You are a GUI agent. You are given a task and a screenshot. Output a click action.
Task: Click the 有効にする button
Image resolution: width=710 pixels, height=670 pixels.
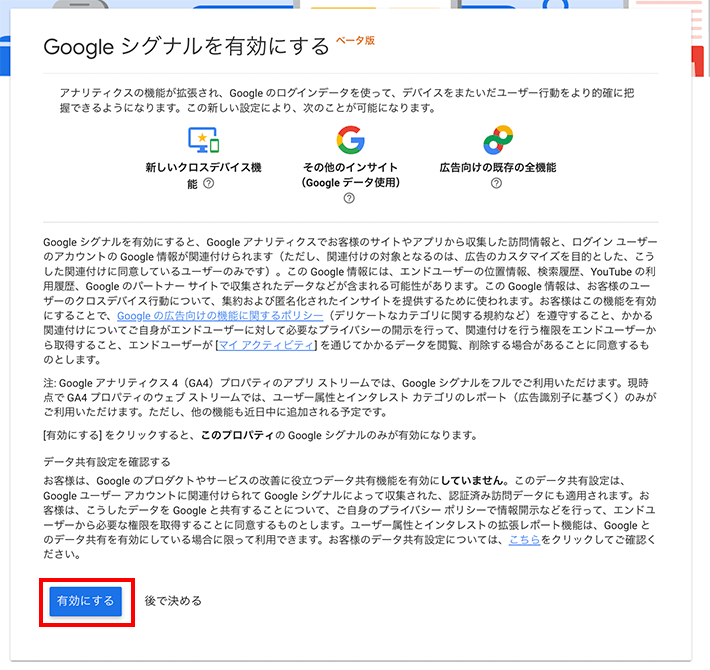pos(86,601)
